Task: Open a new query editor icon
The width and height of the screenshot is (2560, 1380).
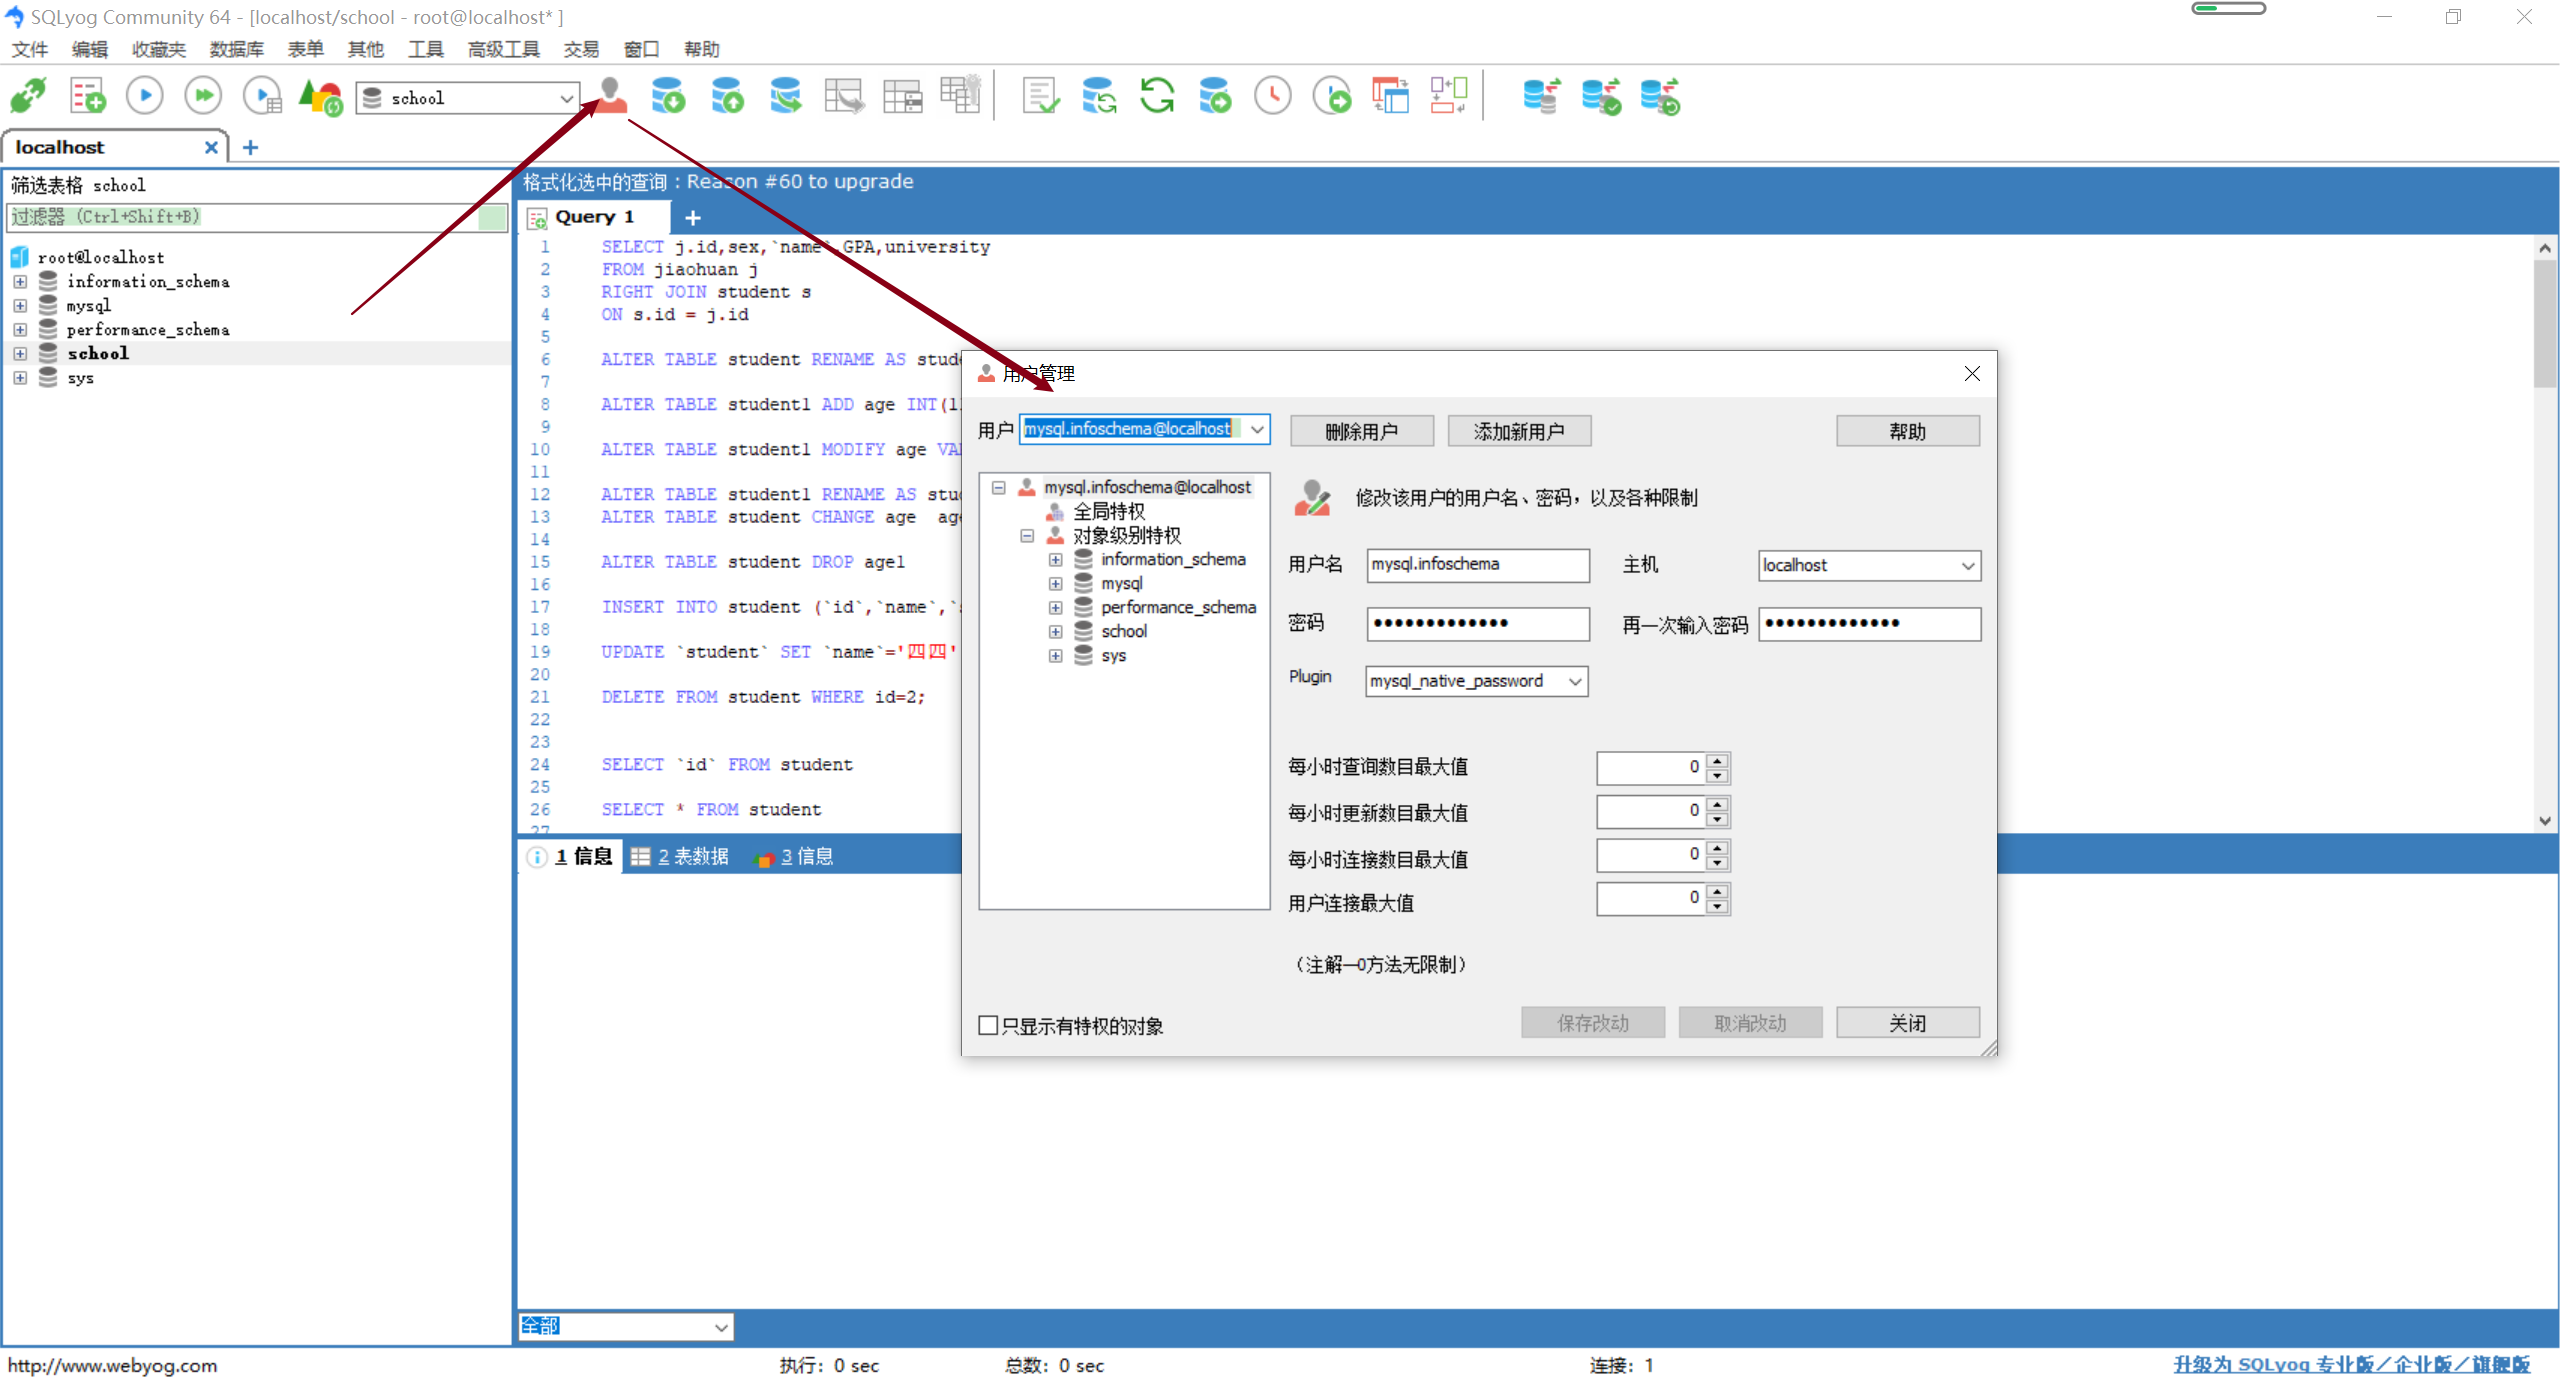Action: click(87, 97)
